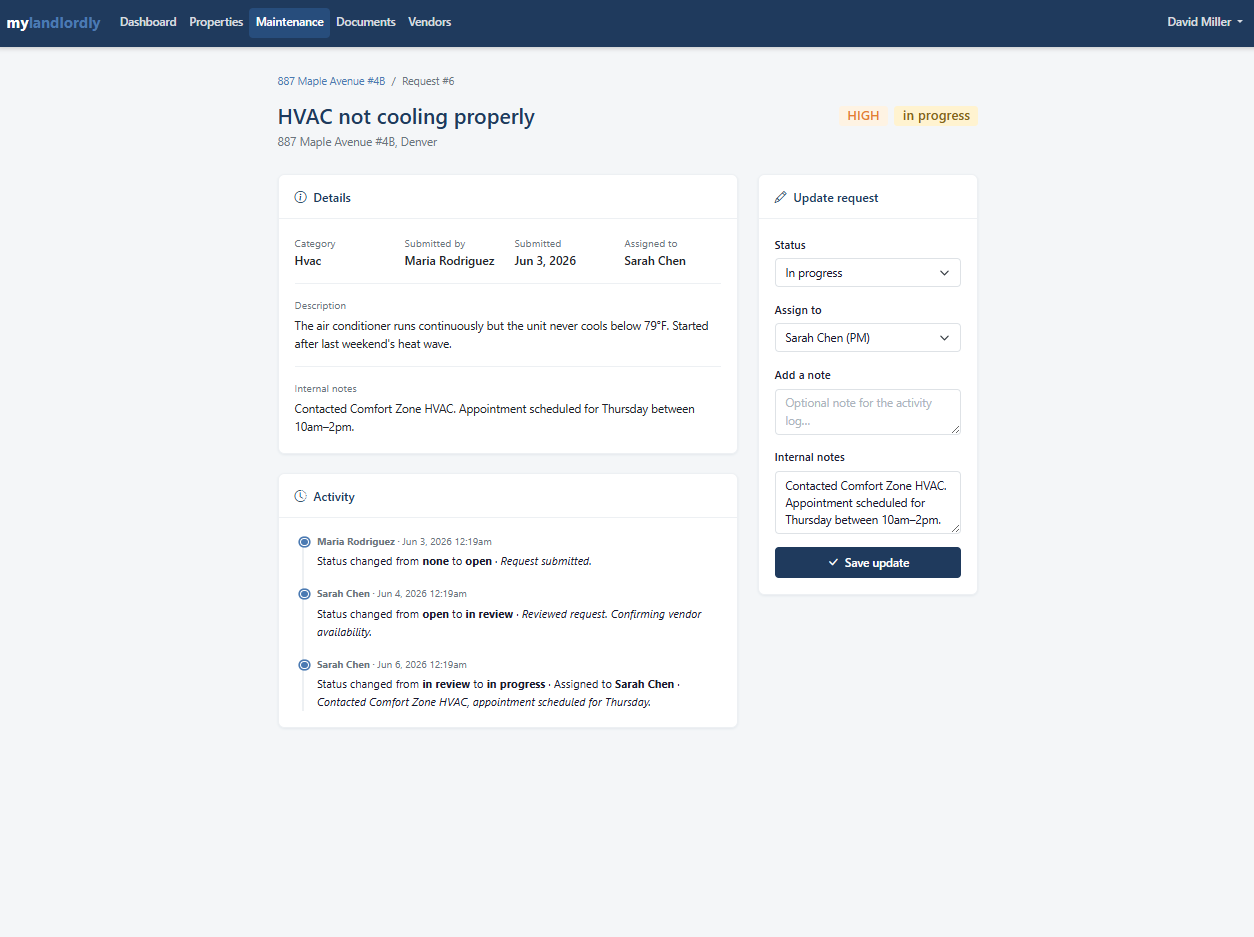This screenshot has height=937, width=1254.
Task: Click the clock icon beside Activity
Action: [x=300, y=496]
